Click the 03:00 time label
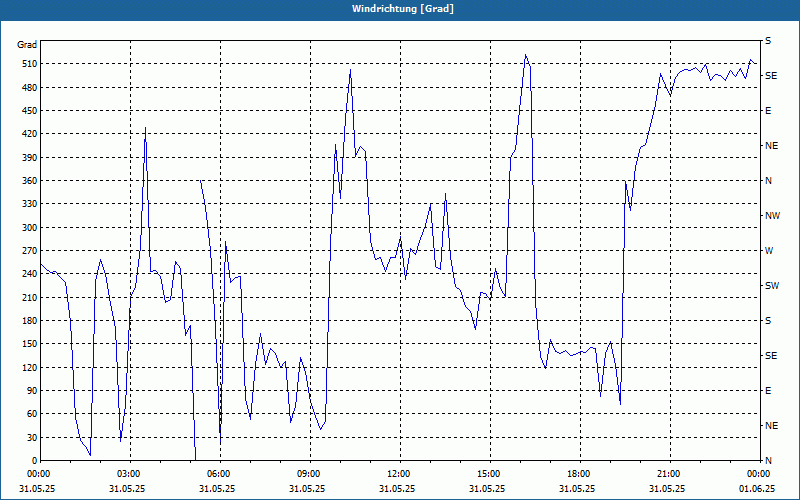The width and height of the screenshot is (800, 500). pos(130,474)
